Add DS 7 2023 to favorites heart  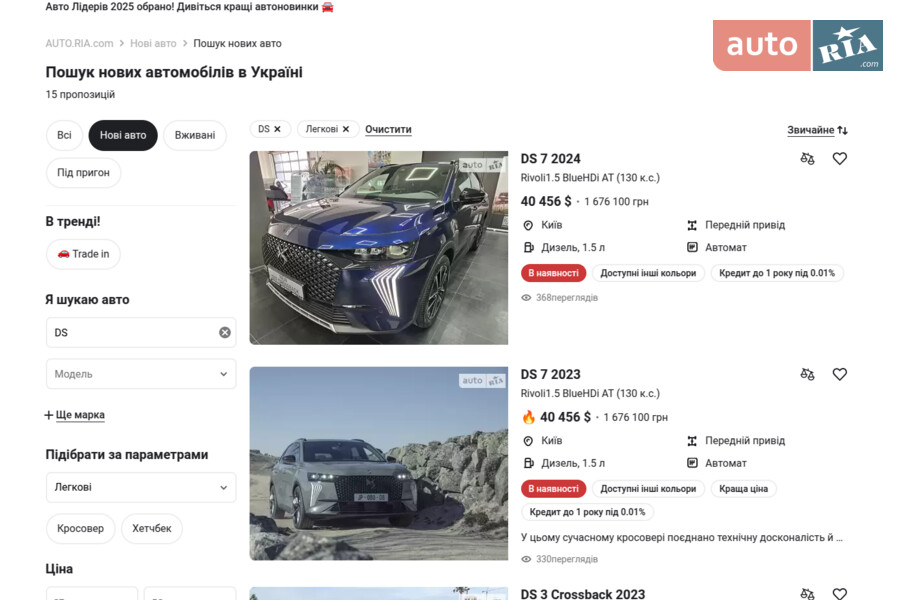[x=839, y=374]
